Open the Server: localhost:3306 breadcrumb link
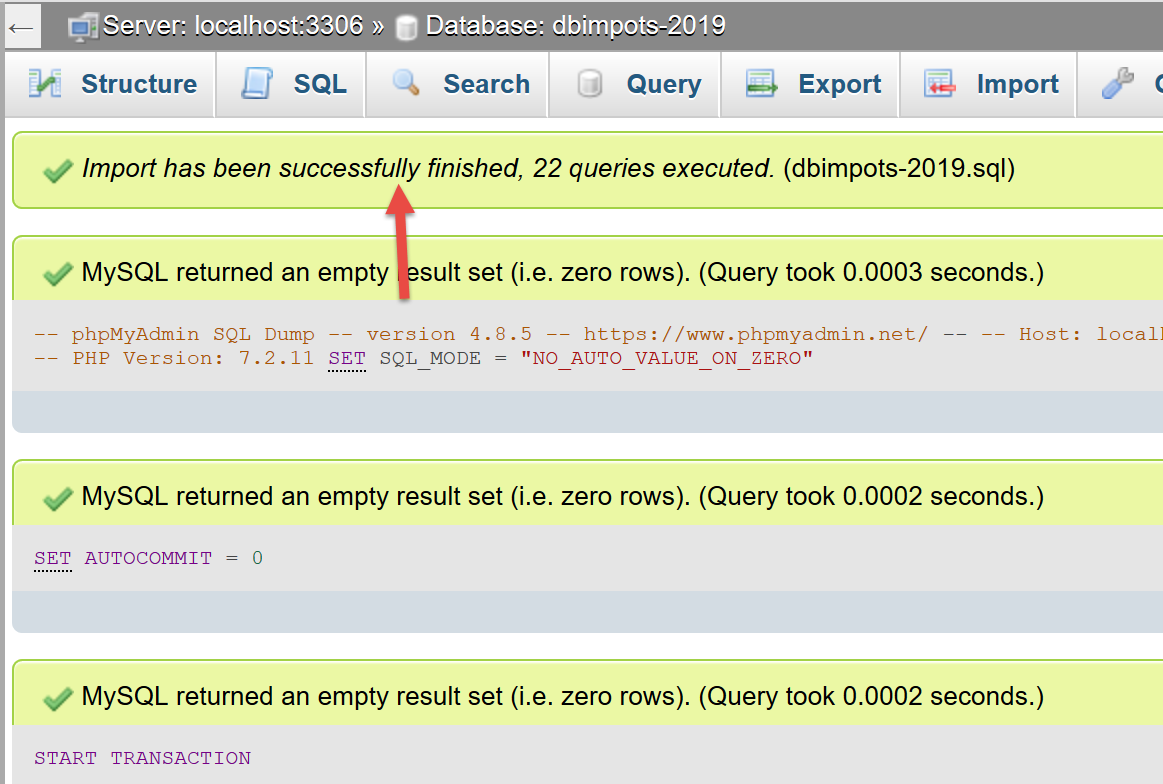The width and height of the screenshot is (1163, 784). coord(232,26)
